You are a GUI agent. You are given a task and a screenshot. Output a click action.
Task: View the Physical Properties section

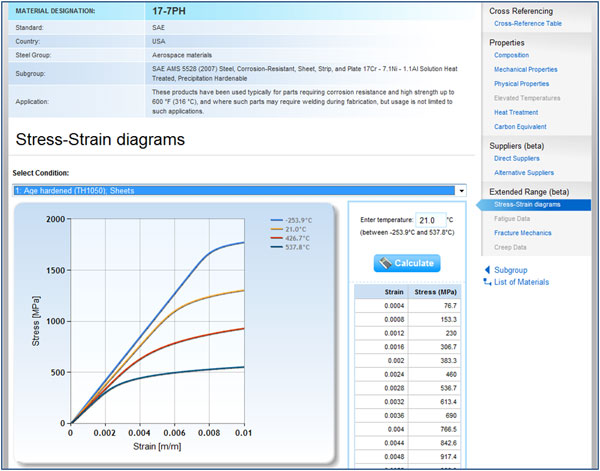pos(521,84)
